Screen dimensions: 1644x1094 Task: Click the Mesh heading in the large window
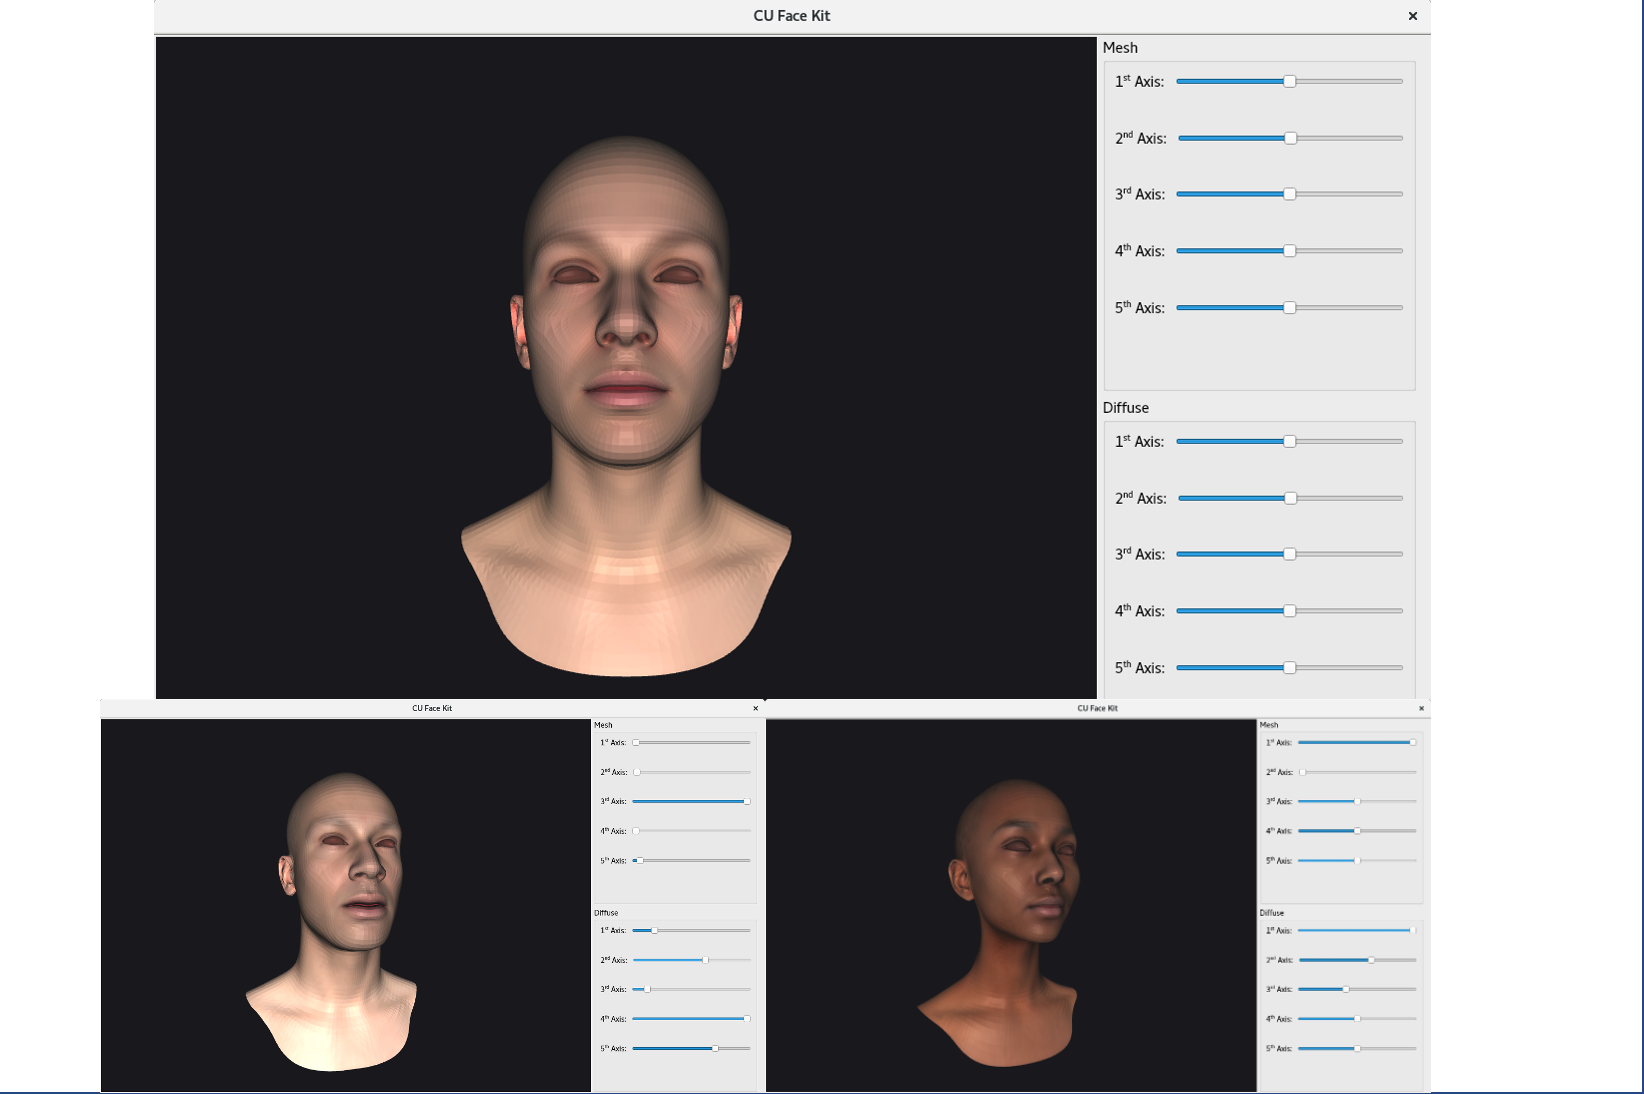tap(1120, 48)
